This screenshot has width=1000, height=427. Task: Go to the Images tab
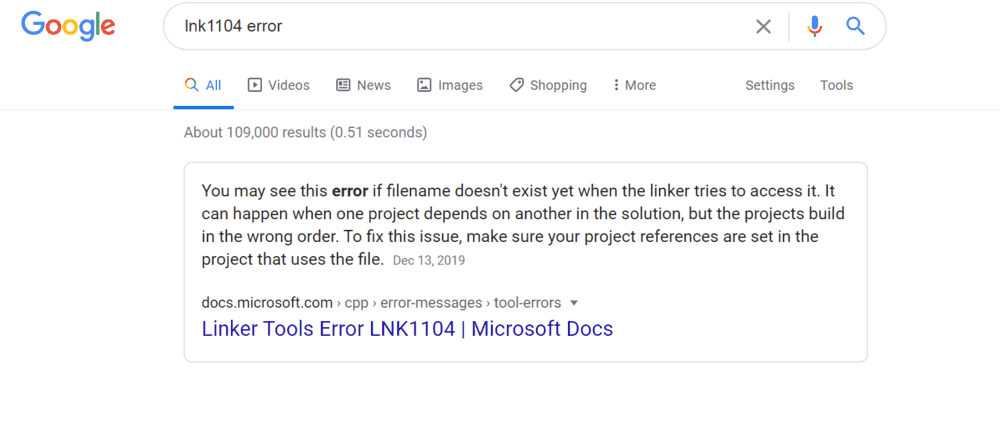[450, 86]
